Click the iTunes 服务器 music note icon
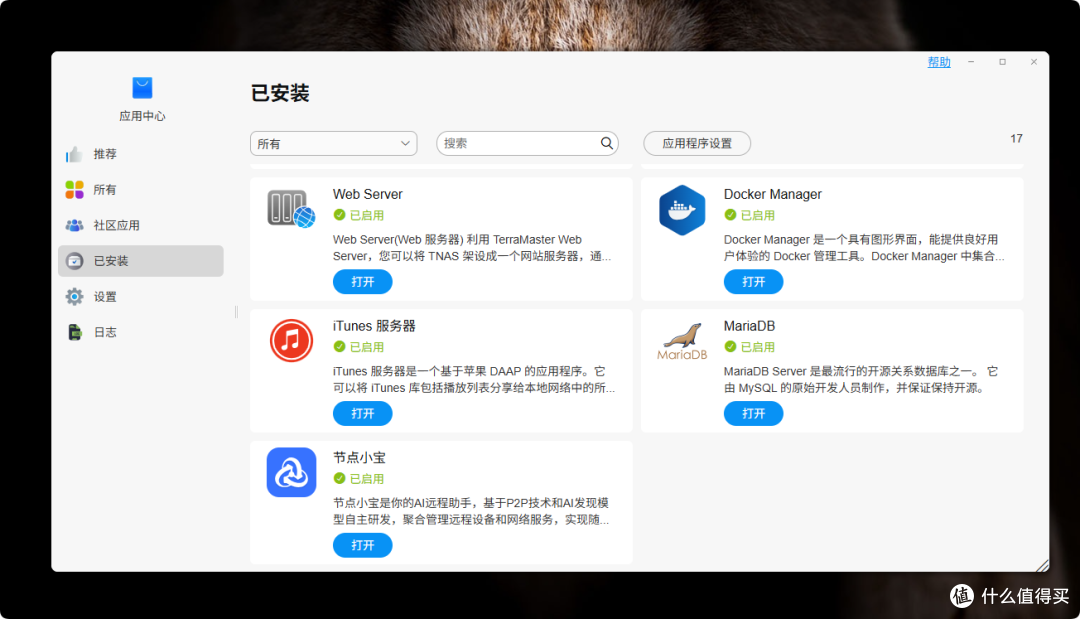 291,340
